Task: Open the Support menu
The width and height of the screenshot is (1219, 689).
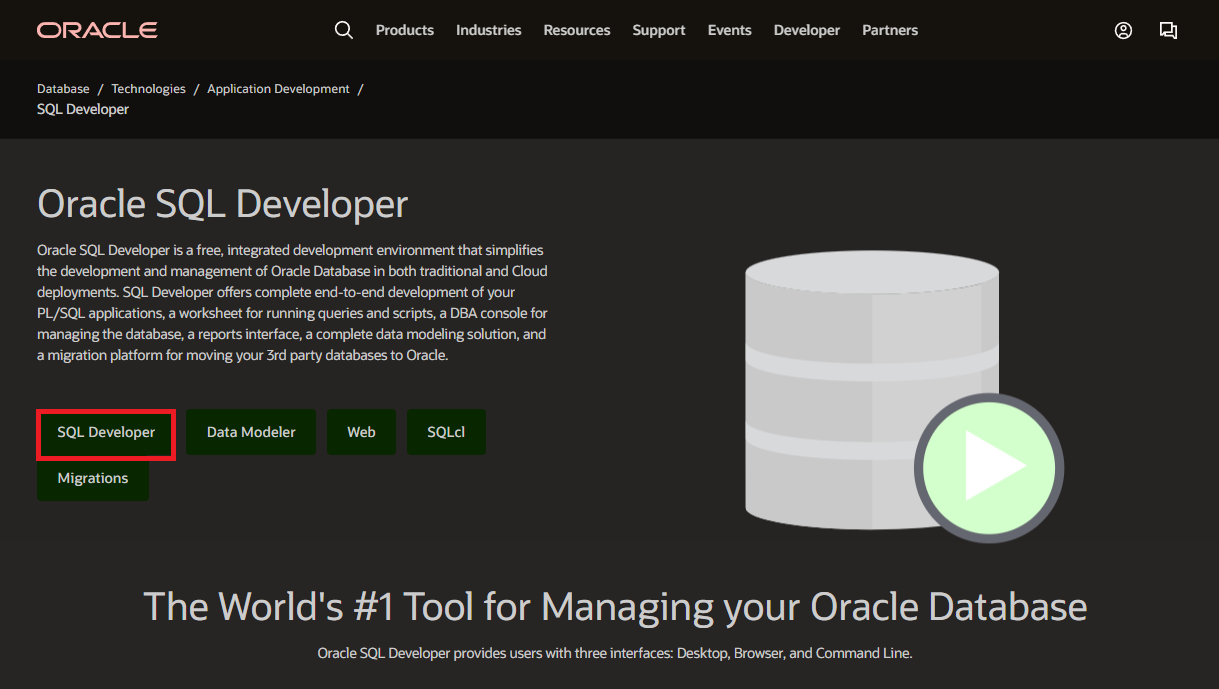Action: pyautogui.click(x=659, y=30)
